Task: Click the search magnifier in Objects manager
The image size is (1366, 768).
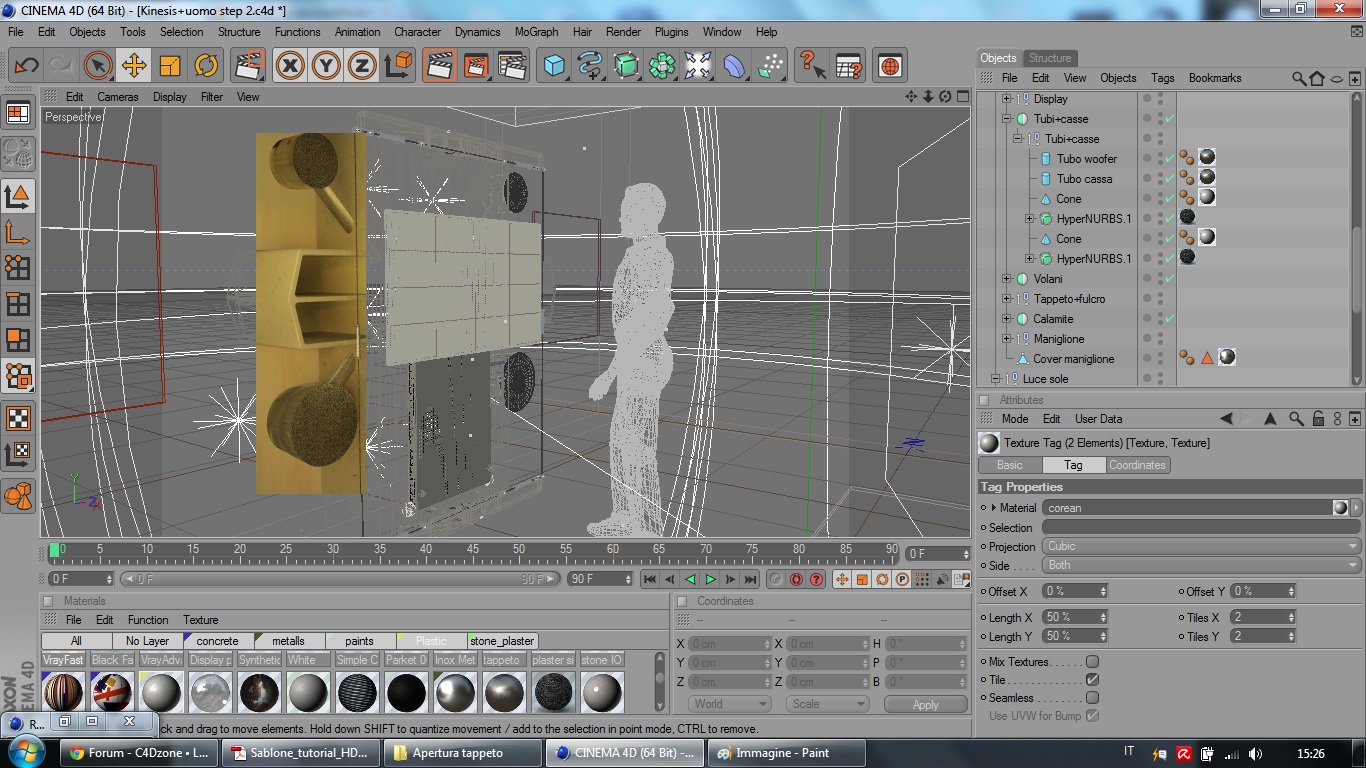Action: 1299,78
